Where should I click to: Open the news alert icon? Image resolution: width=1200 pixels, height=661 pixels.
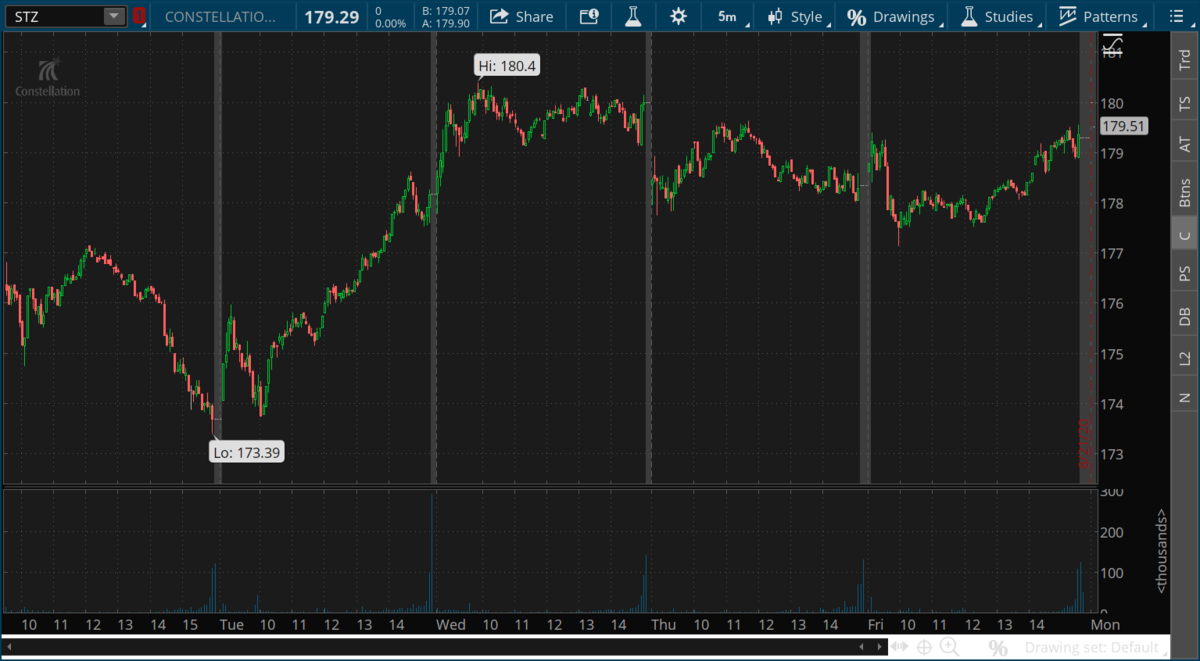point(589,16)
